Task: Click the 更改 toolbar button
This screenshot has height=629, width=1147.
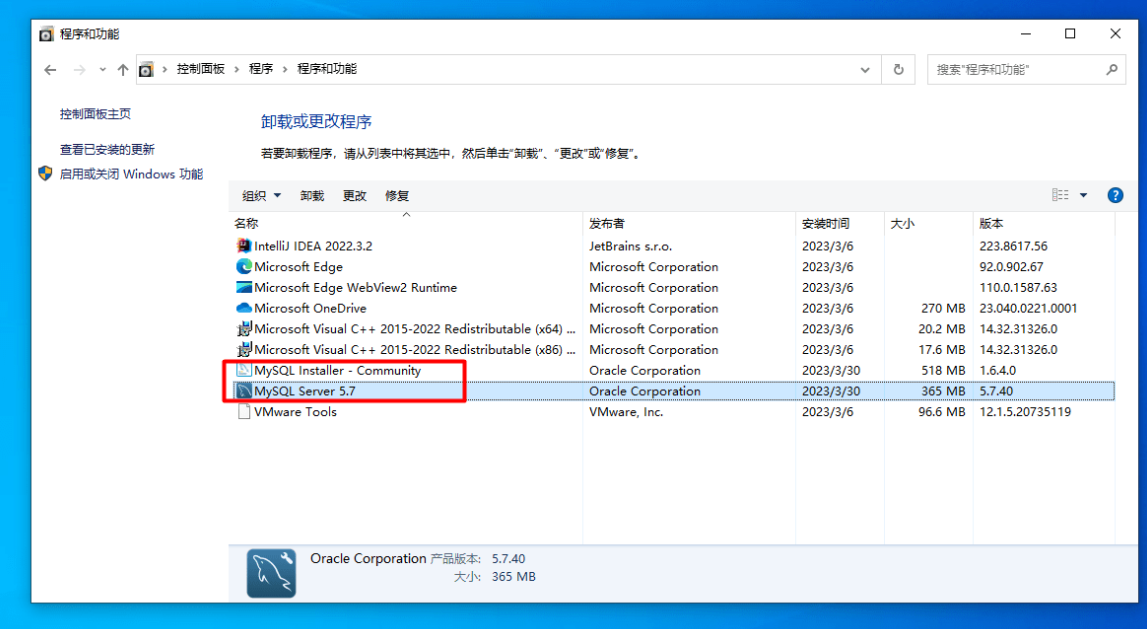Action: [354, 195]
